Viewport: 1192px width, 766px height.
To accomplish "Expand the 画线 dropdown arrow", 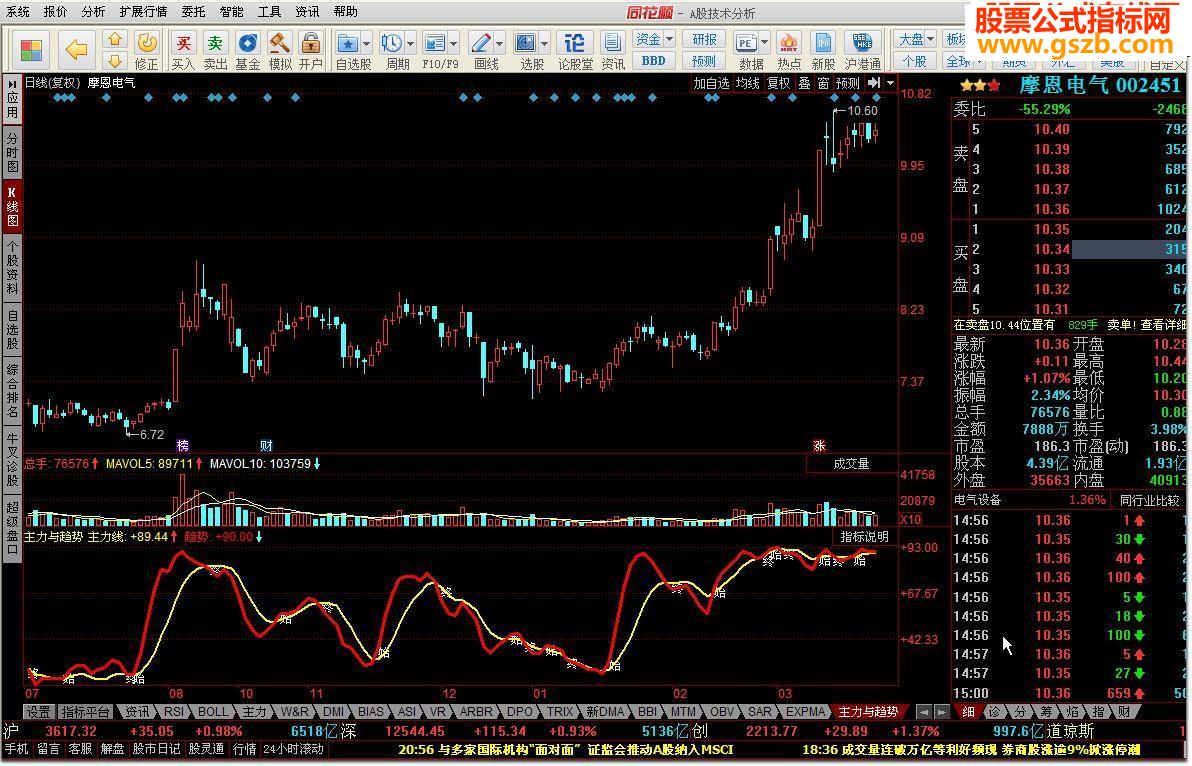I will coord(499,43).
